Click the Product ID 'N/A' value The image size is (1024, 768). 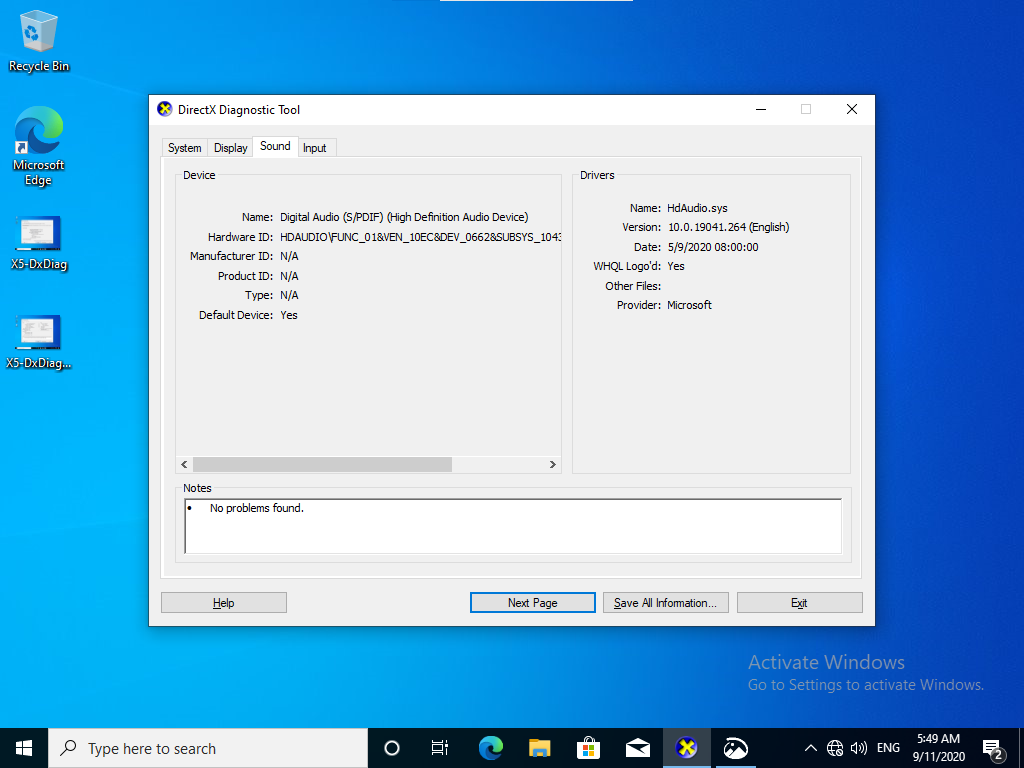pos(289,276)
